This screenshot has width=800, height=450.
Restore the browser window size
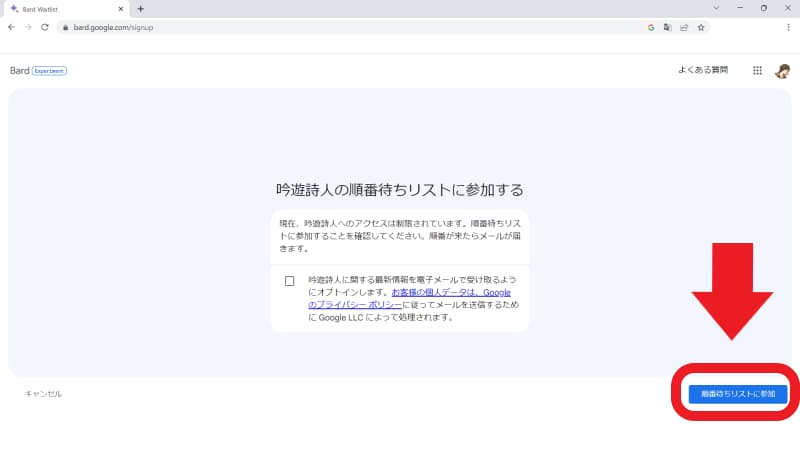(764, 8)
